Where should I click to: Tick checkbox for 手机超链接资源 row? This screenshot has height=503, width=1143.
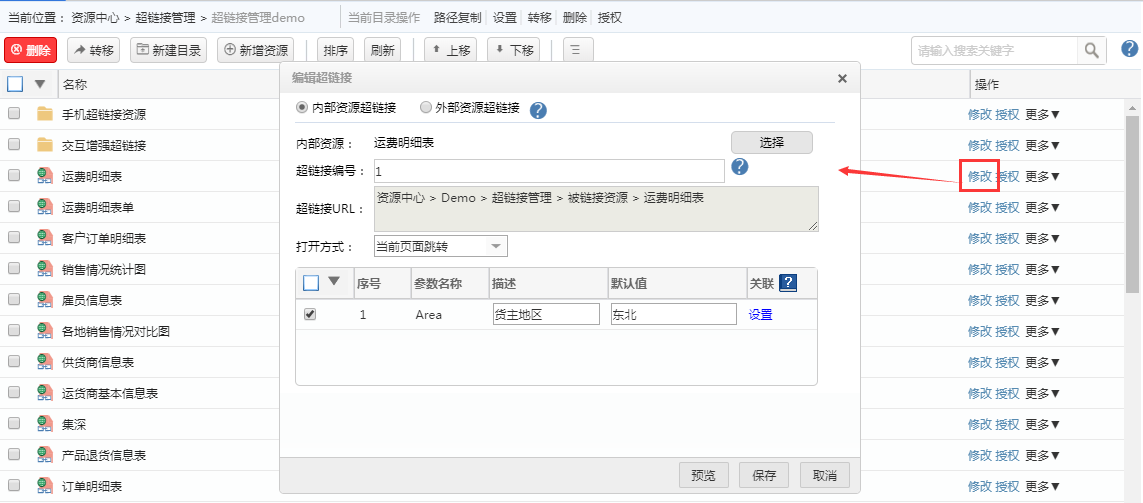click(14, 114)
